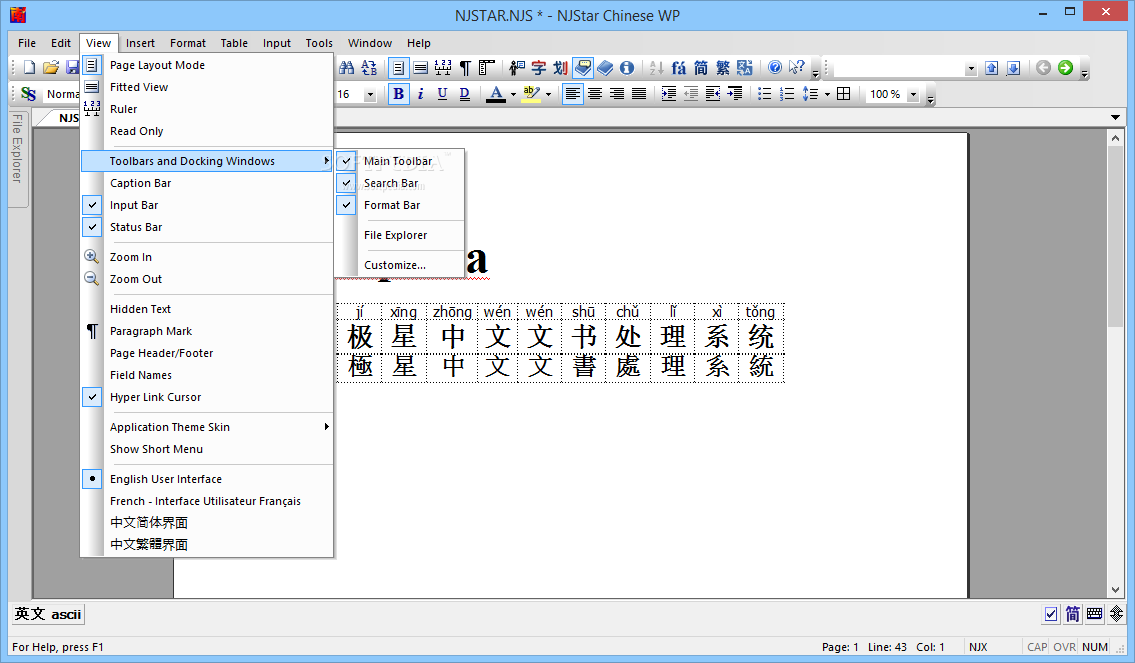Switch to French - Interface Utilisateur Français

(207, 501)
